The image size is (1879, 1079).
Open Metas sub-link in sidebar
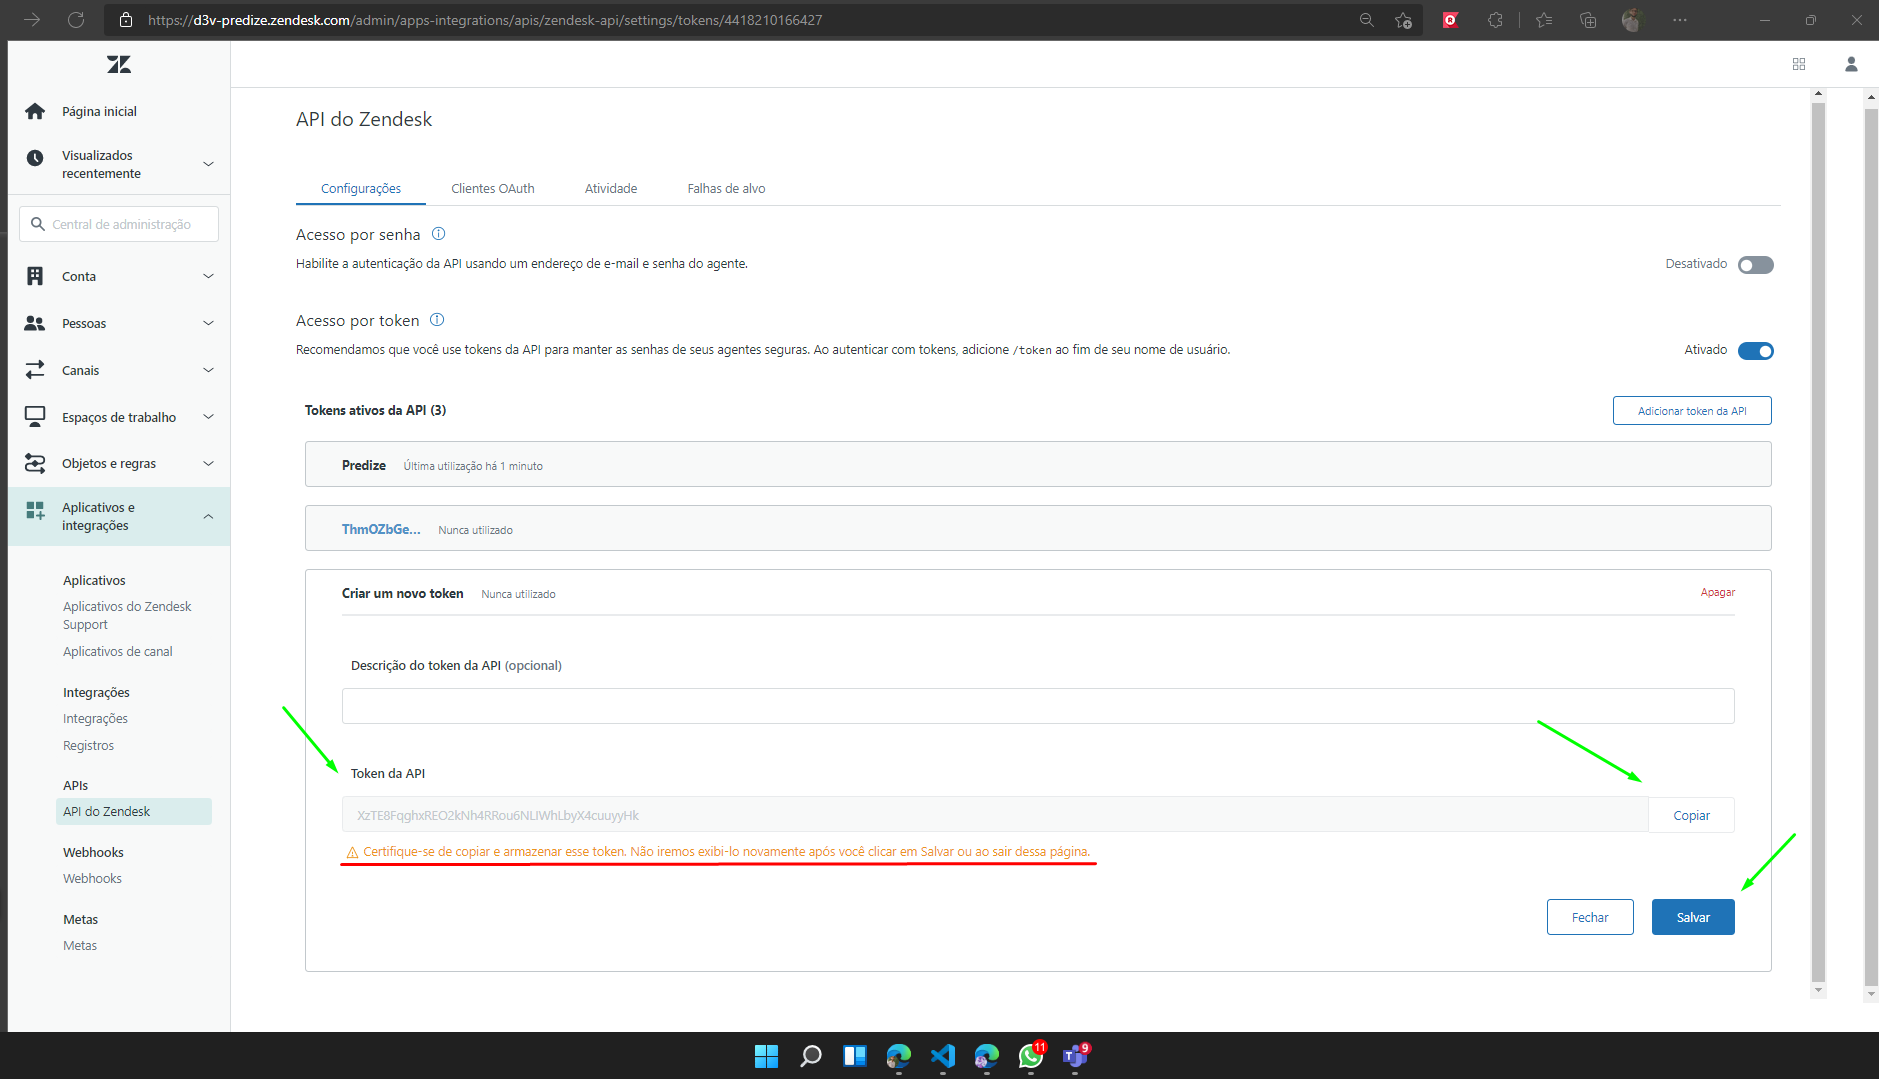coord(80,945)
